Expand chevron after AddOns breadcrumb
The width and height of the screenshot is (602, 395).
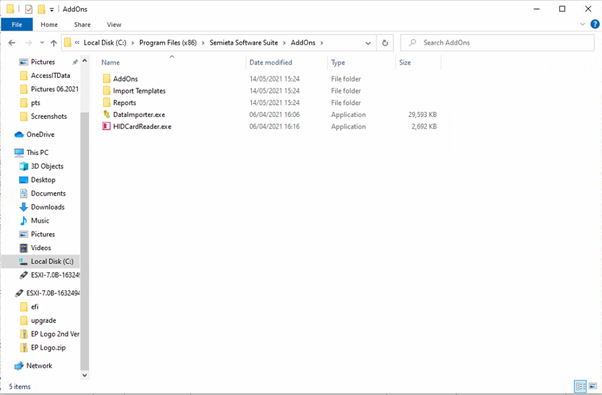point(322,43)
